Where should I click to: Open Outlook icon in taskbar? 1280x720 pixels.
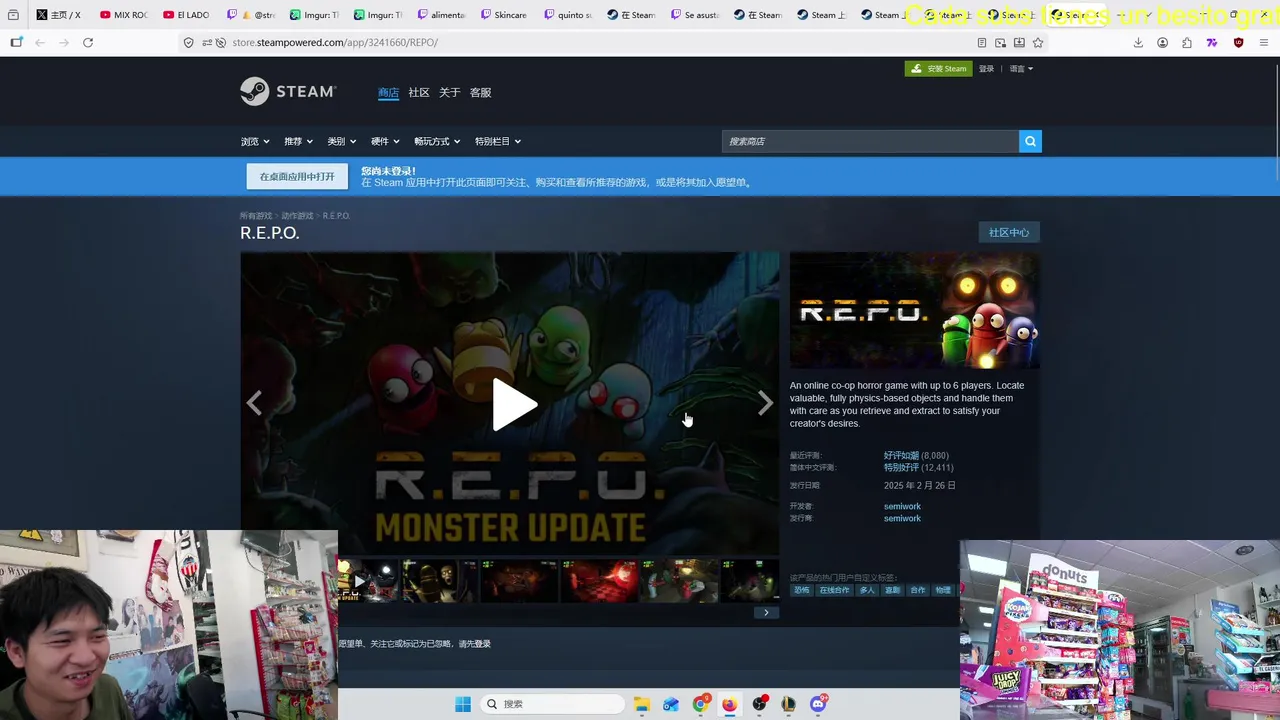[x=671, y=704]
